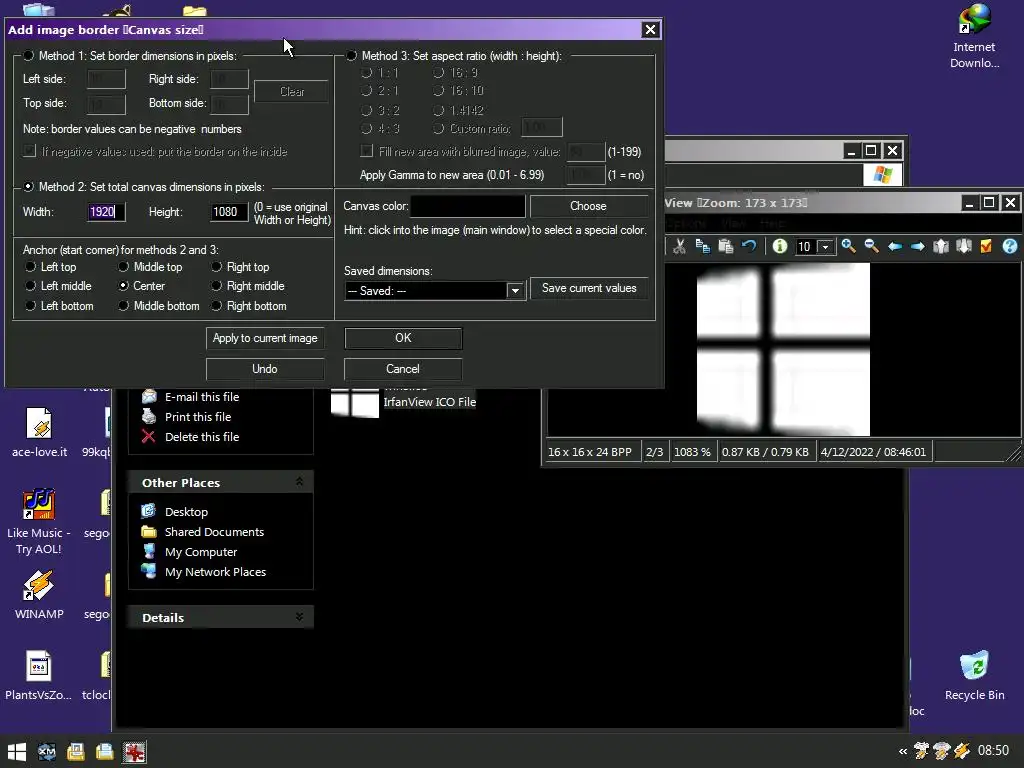Open IrfanView settings with the checkmark icon
This screenshot has height=768, width=1024.
986,246
